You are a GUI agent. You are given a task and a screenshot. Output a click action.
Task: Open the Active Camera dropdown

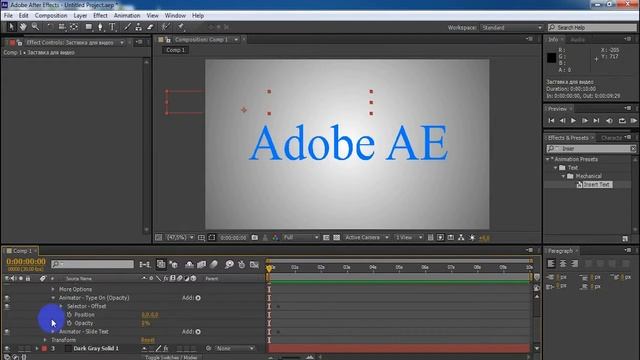367,237
